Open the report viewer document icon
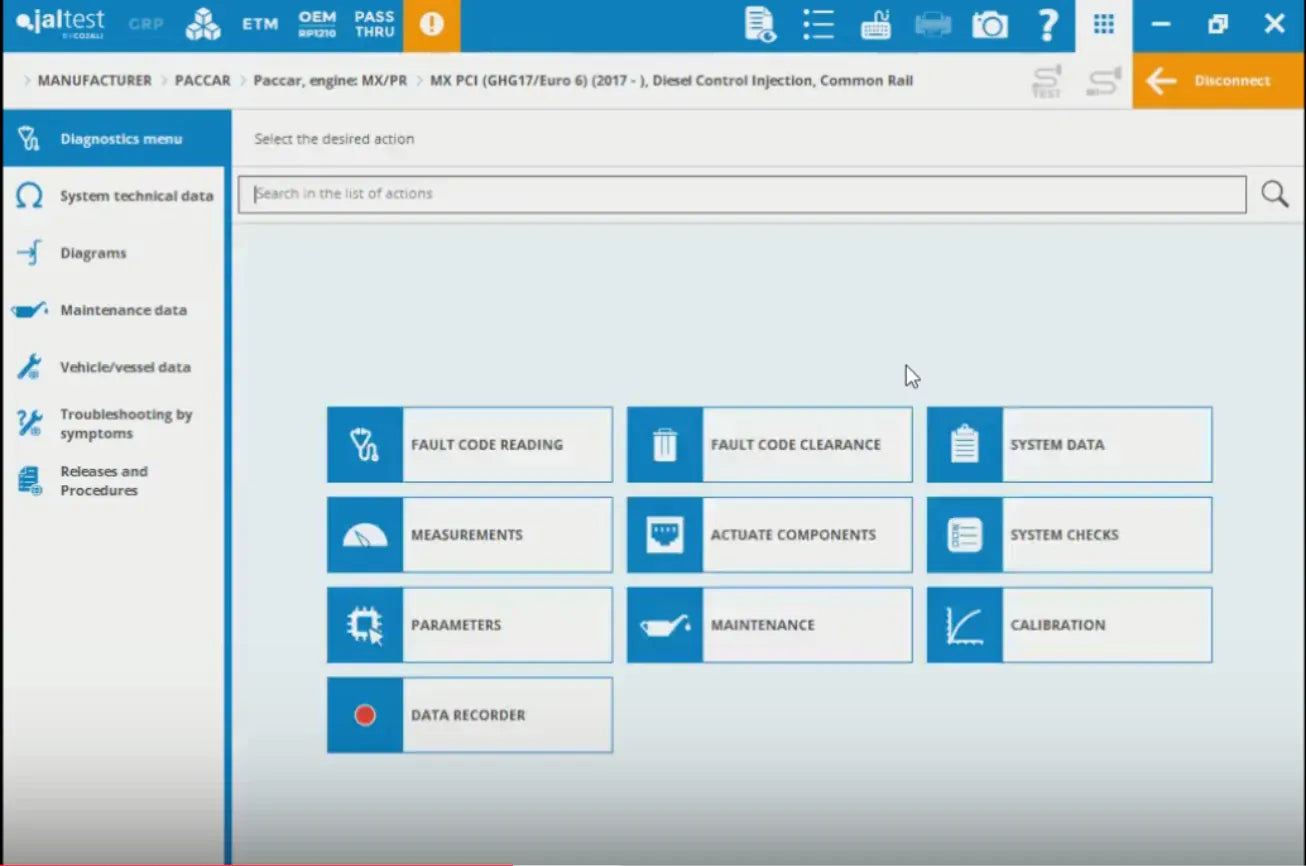Image resolution: width=1306 pixels, height=866 pixels. (x=761, y=25)
